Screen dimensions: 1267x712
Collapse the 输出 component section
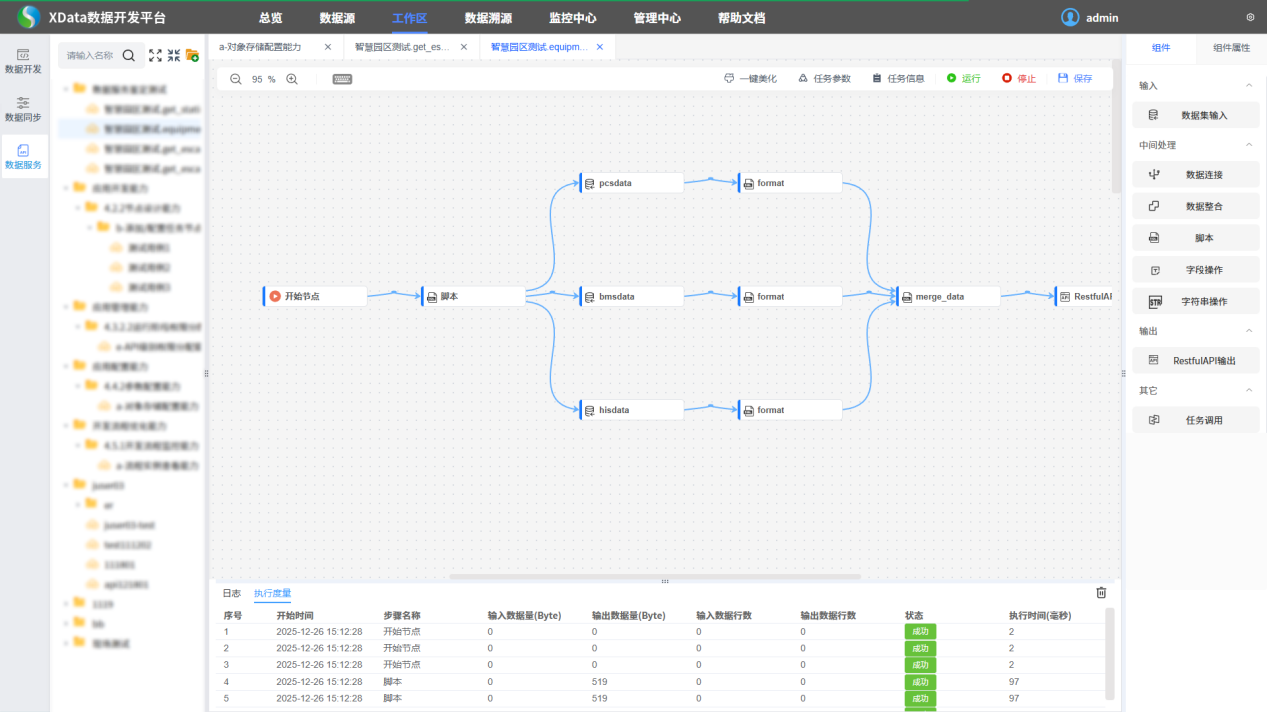point(1248,331)
